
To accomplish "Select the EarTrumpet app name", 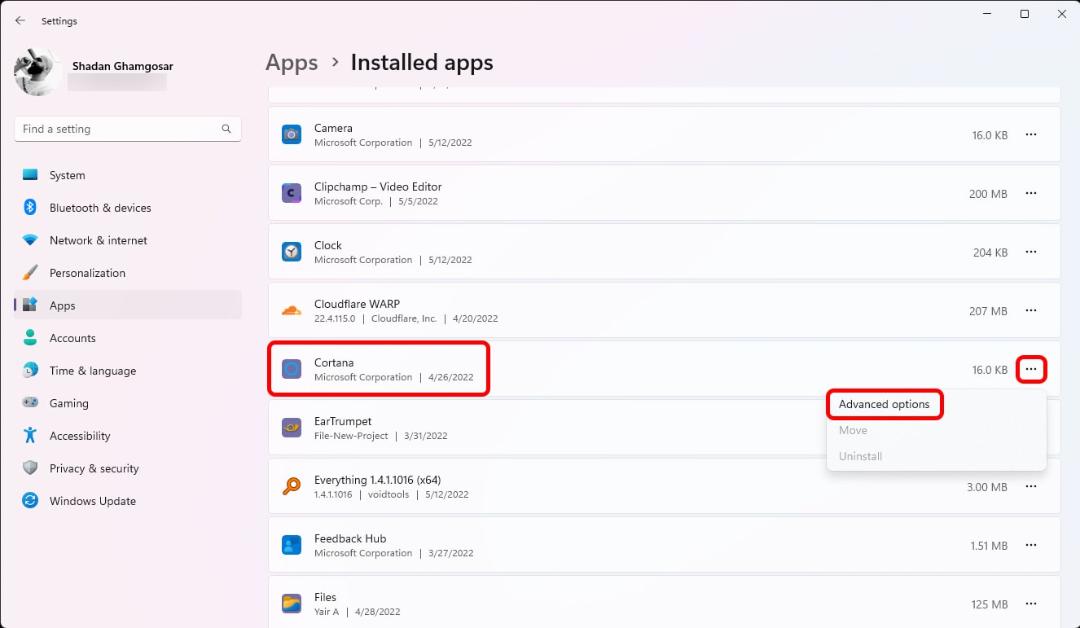I will pyautogui.click(x=342, y=421).
